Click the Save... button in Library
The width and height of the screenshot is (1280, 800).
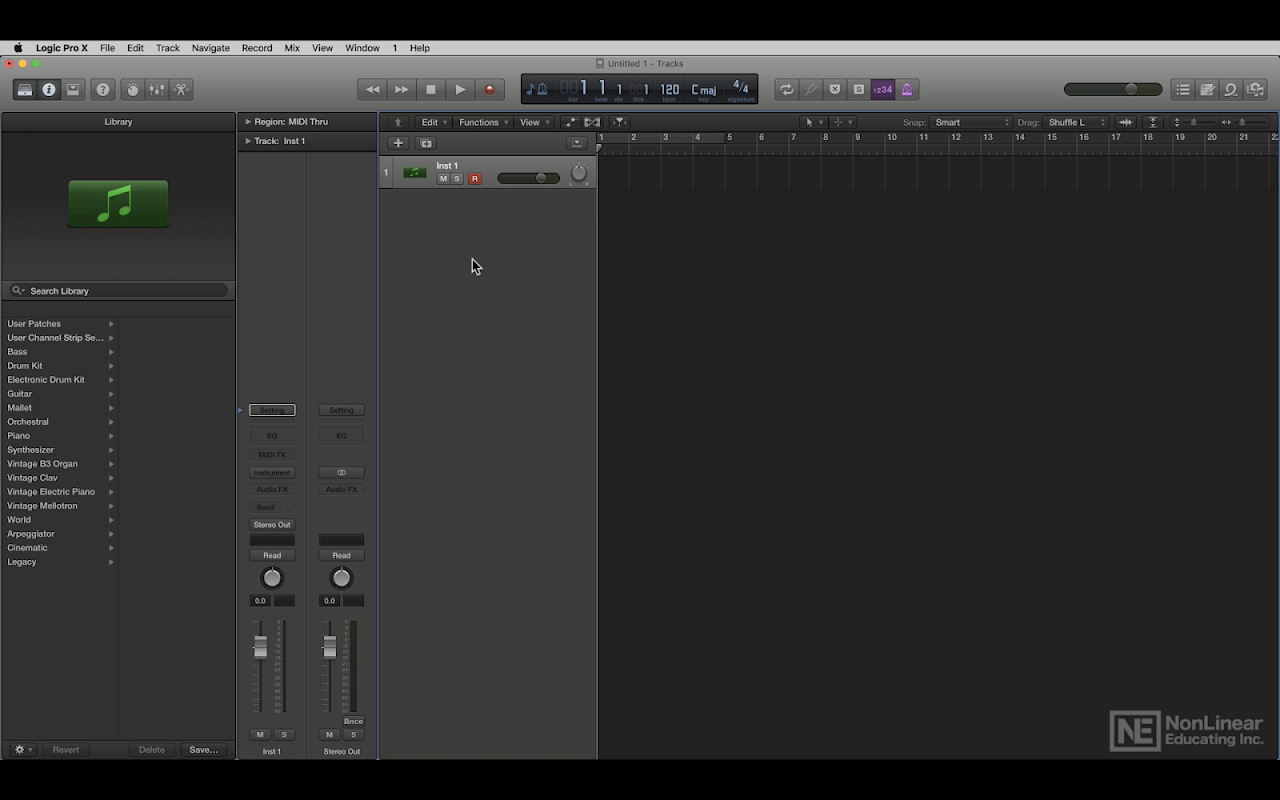[203, 750]
